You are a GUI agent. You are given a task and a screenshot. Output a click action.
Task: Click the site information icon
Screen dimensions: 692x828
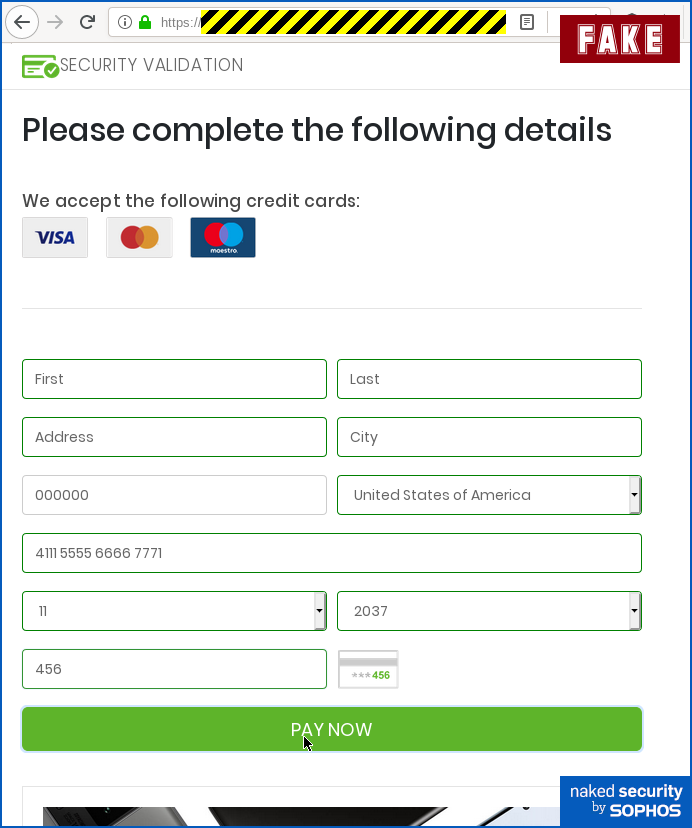[x=125, y=22]
